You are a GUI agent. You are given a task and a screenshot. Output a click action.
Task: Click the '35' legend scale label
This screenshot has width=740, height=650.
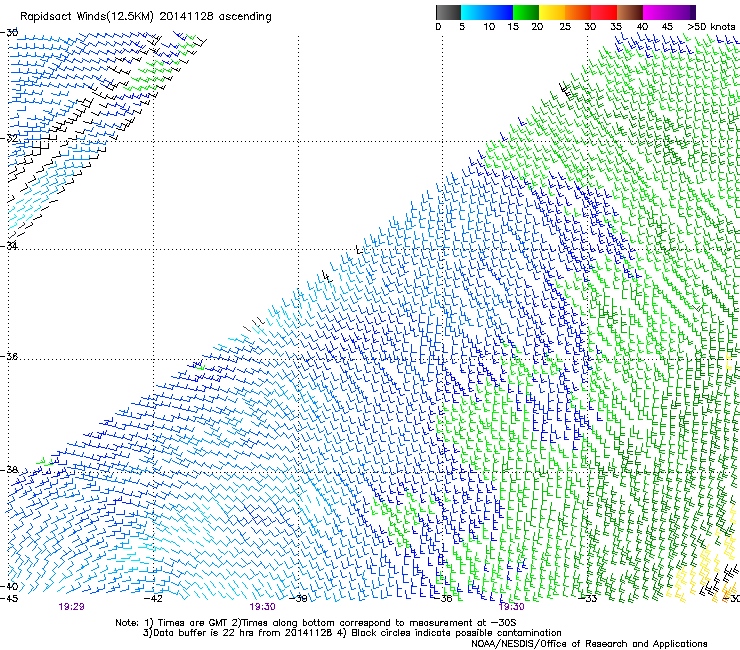(616, 27)
